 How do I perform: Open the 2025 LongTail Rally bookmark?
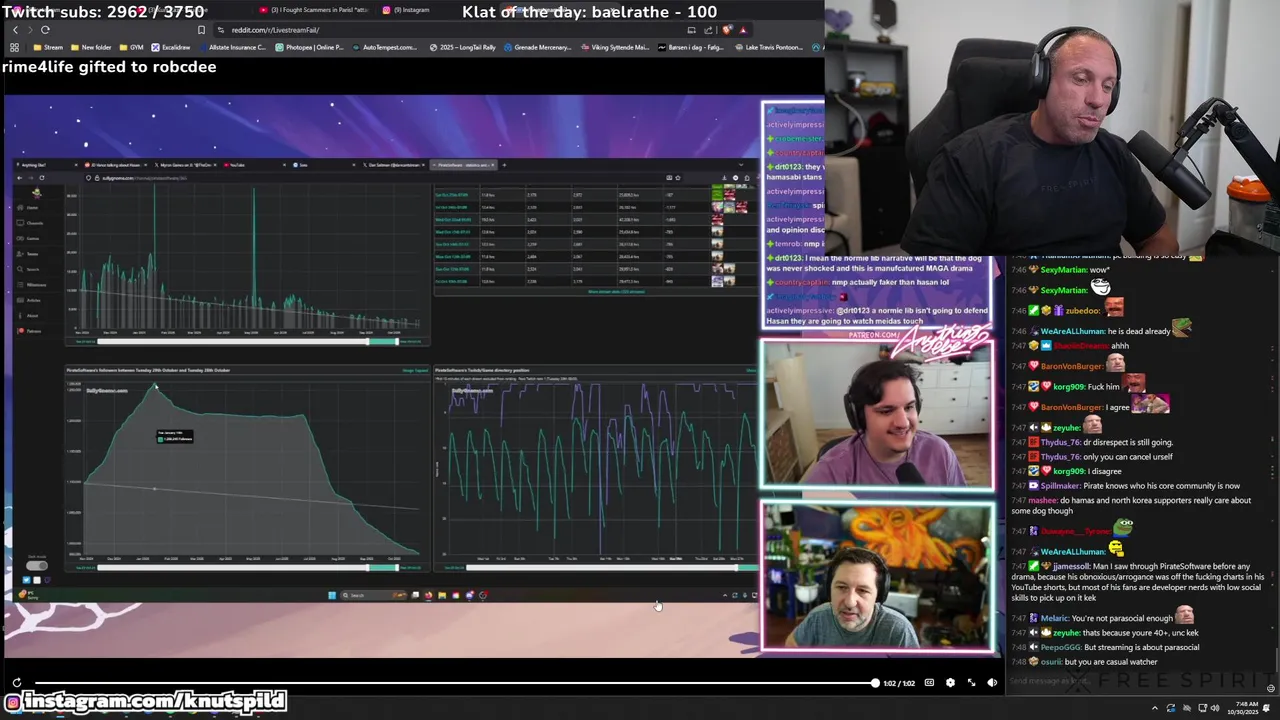pos(463,47)
